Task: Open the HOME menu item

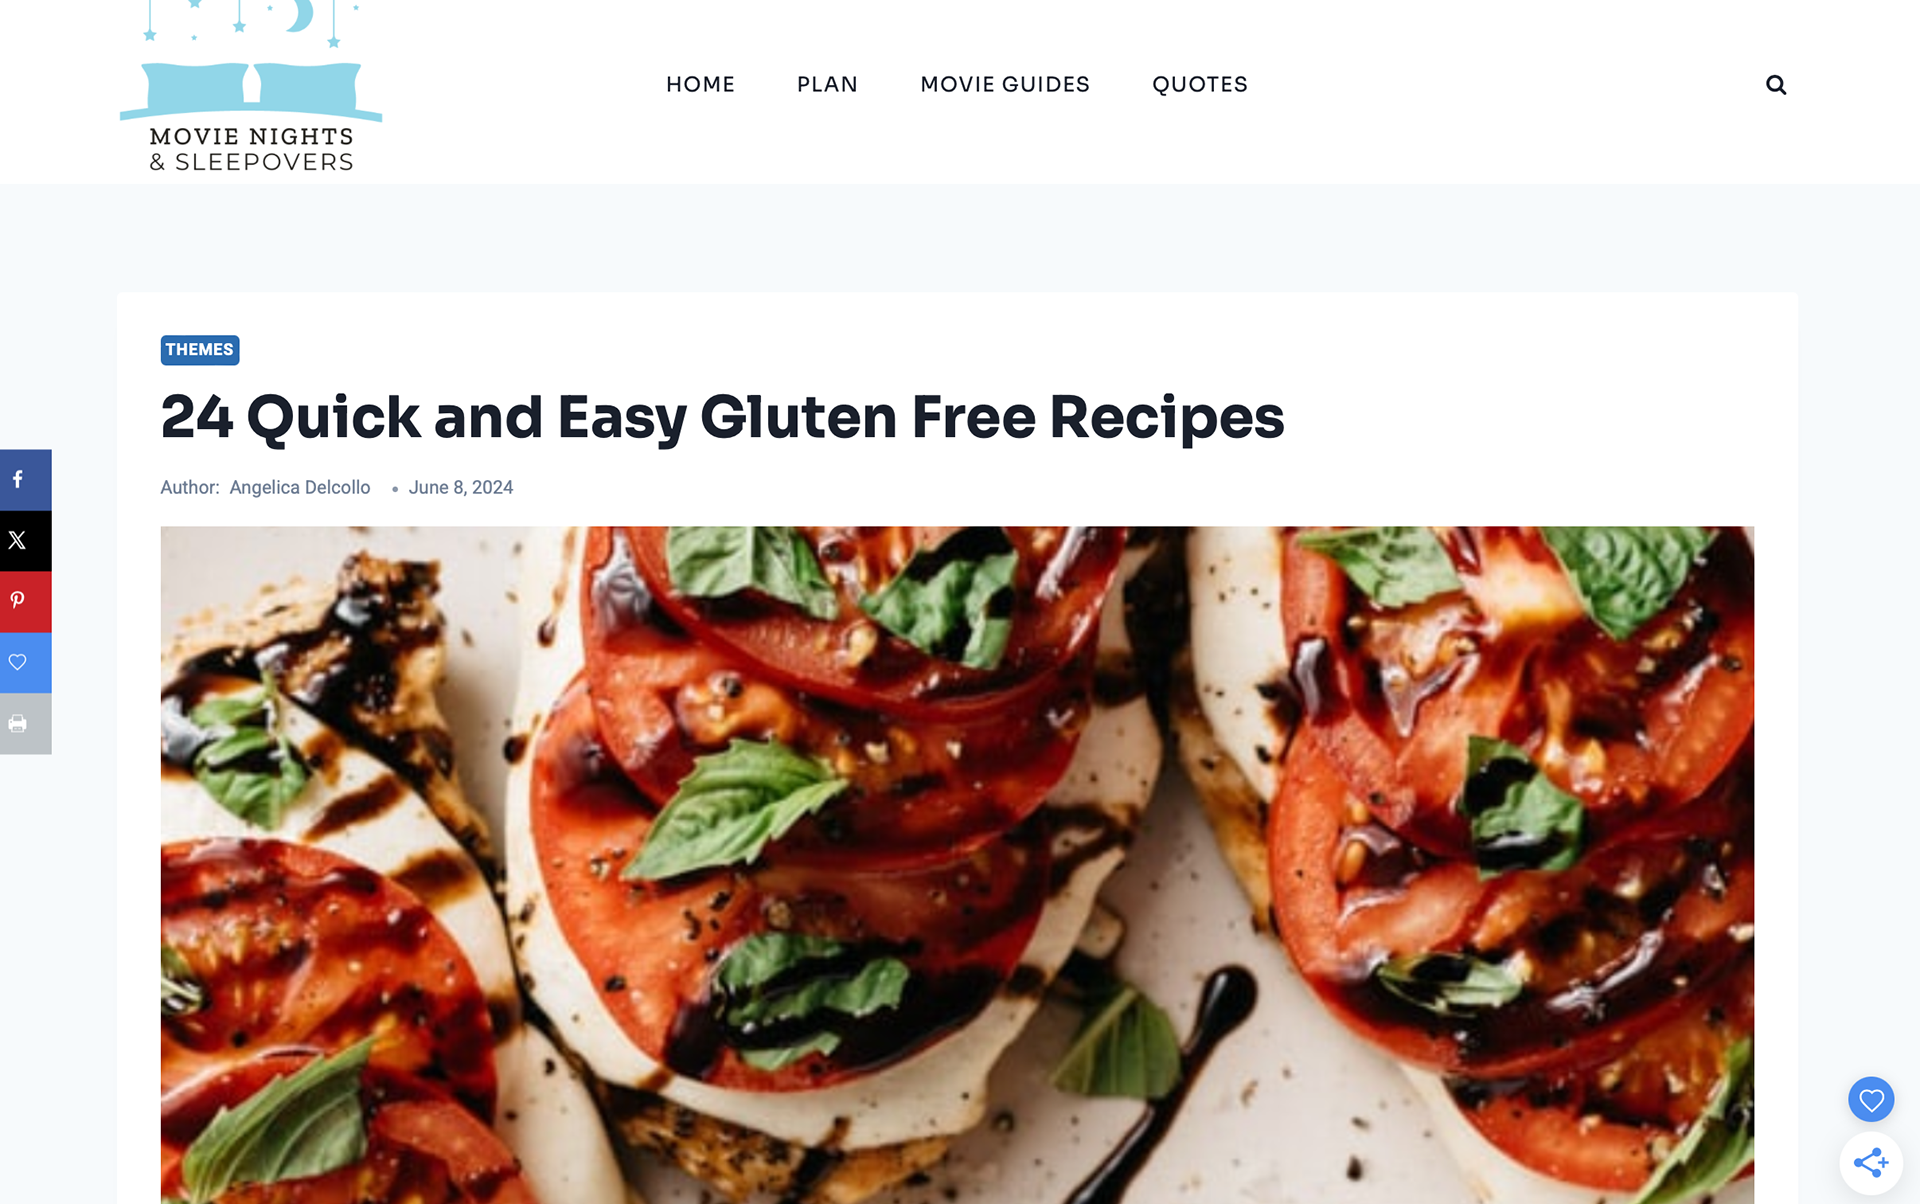Action: 700,85
